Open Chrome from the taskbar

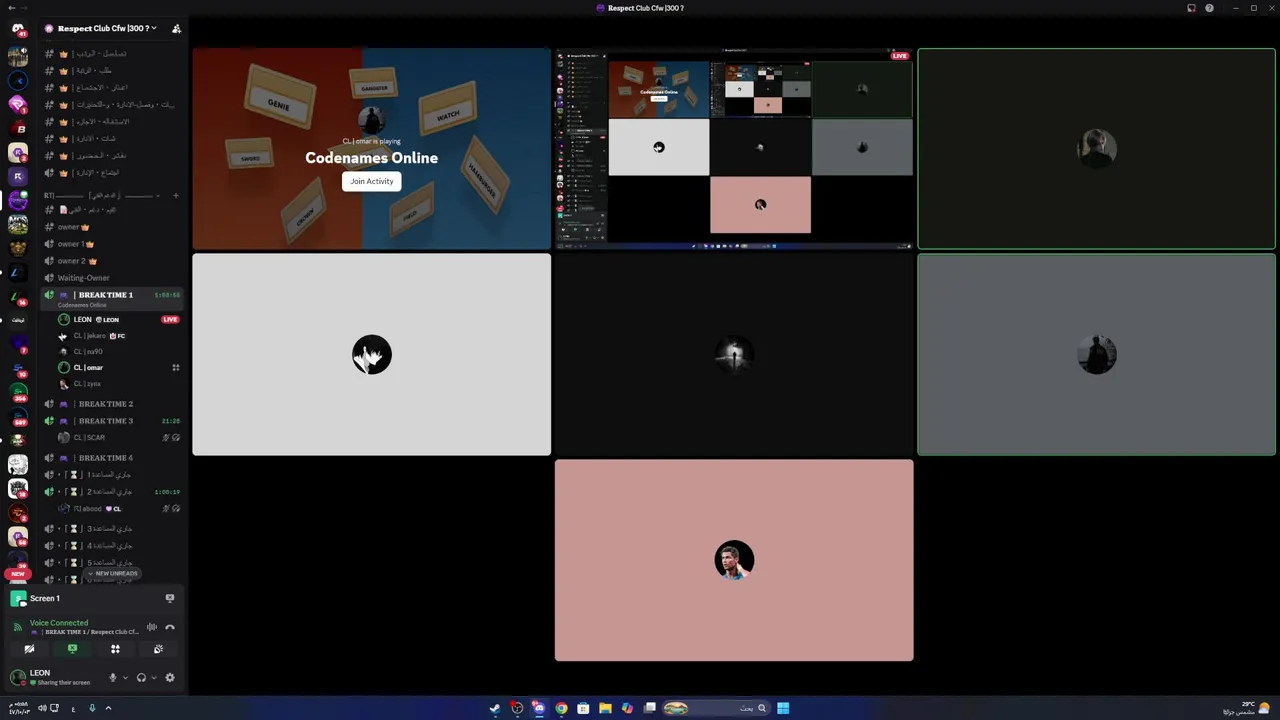561,708
